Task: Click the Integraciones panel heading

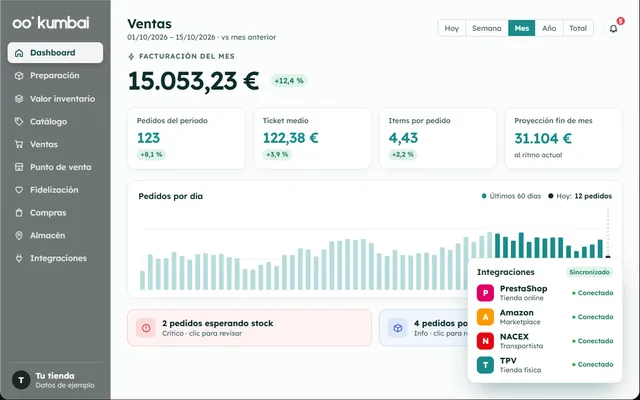Action: click(x=506, y=272)
